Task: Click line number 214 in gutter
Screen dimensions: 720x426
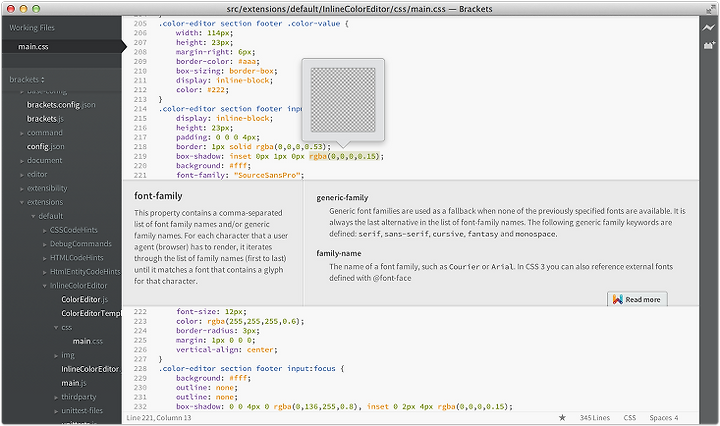Action: pyautogui.click(x=140, y=109)
